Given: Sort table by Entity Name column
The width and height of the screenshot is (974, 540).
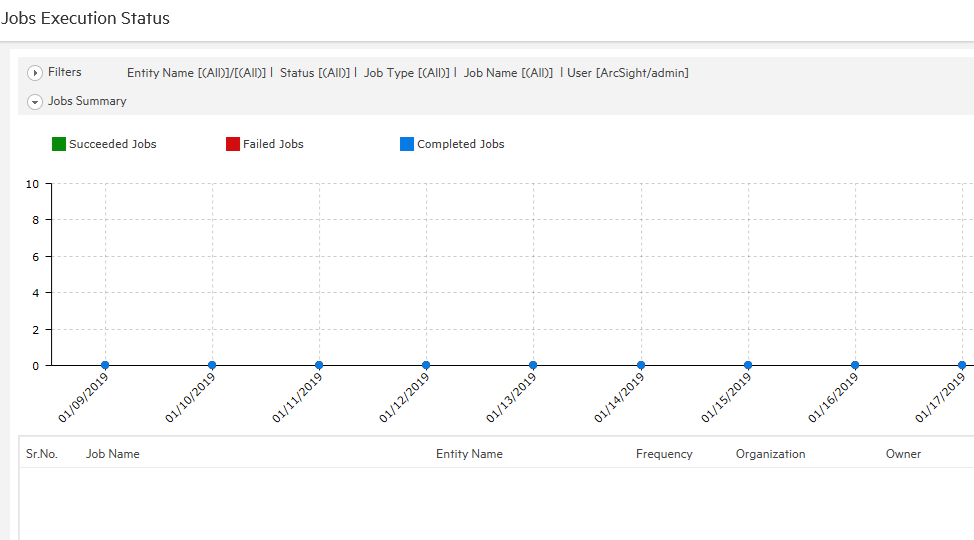Looking at the screenshot, I should pyautogui.click(x=469, y=454).
